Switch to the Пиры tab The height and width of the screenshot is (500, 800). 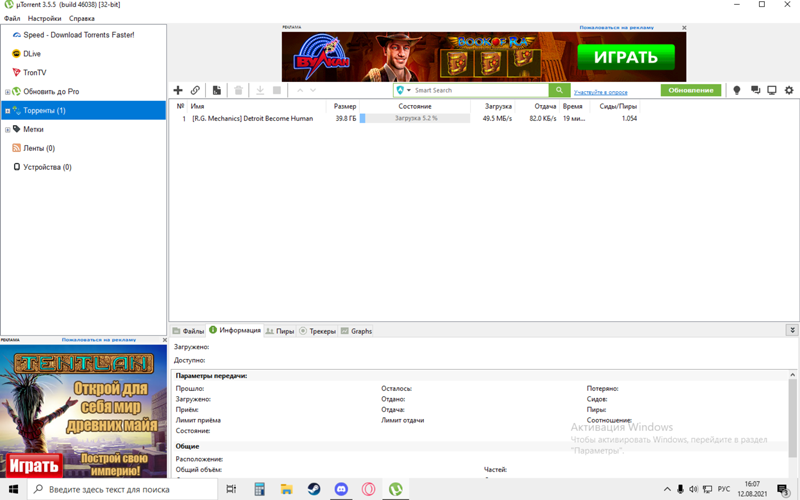click(280, 331)
